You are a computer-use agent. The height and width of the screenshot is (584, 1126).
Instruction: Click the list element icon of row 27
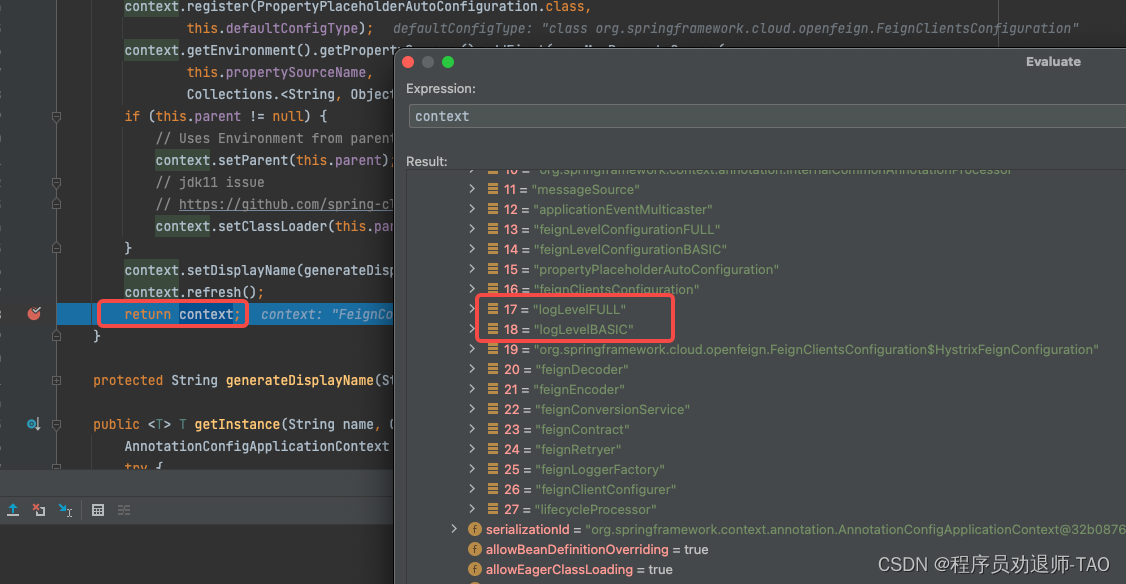[493, 509]
